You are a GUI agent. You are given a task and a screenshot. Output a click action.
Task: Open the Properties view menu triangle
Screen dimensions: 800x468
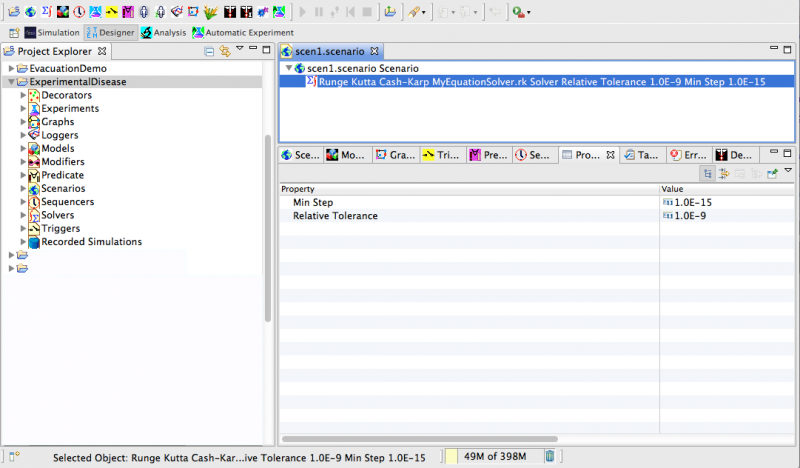pos(788,170)
